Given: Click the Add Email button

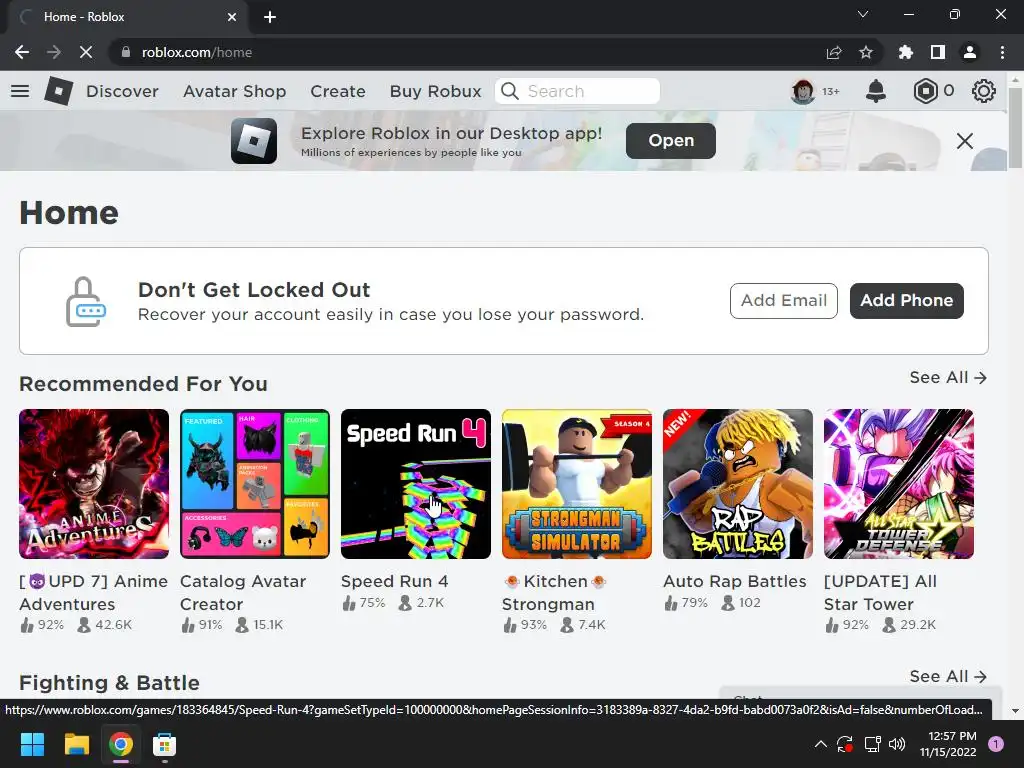Looking at the screenshot, I should tap(784, 300).
